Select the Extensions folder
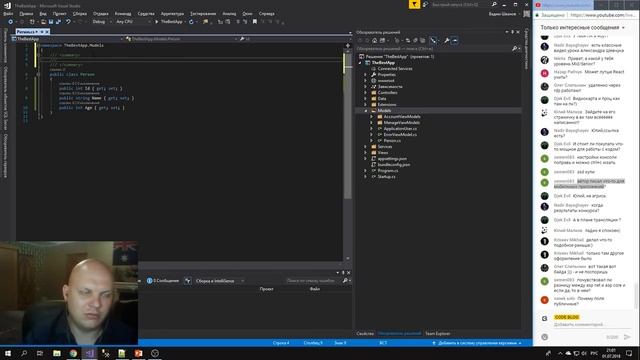 pos(387,104)
